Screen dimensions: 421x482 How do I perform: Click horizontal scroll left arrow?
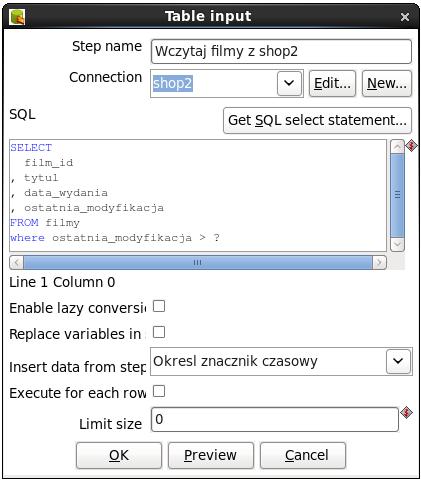point(17,262)
